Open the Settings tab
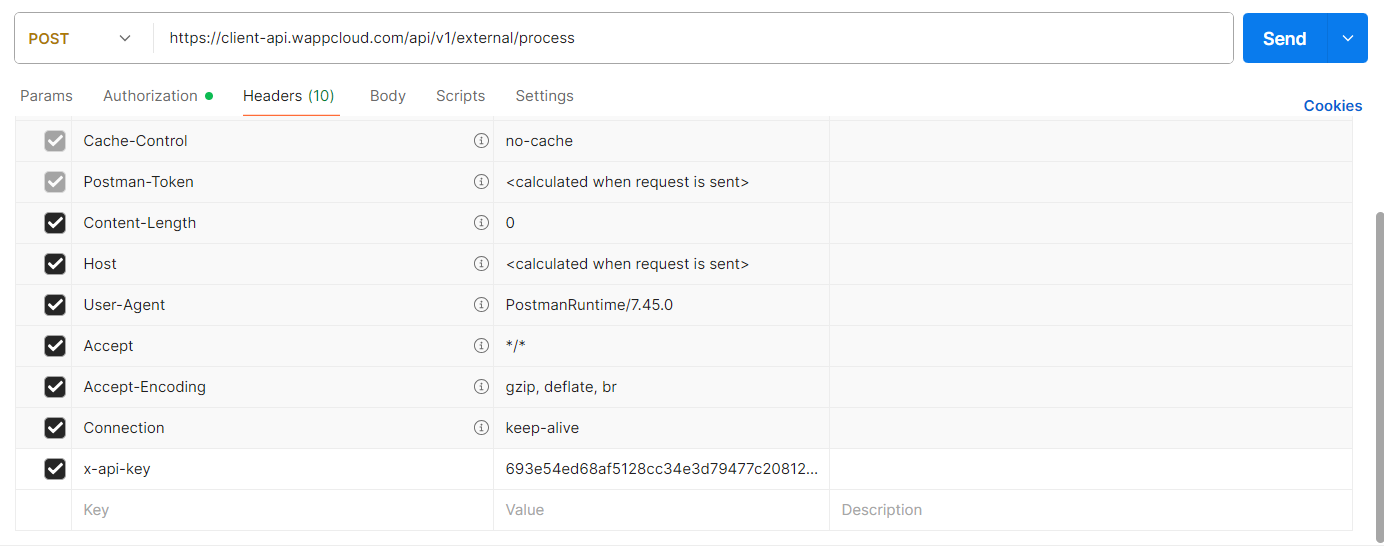The image size is (1384, 551). pos(544,96)
